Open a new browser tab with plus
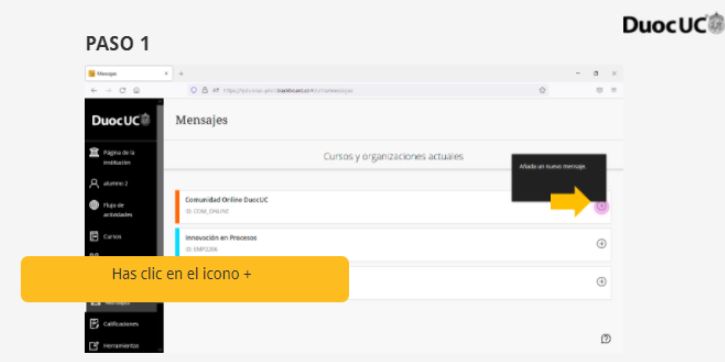 coord(181,74)
